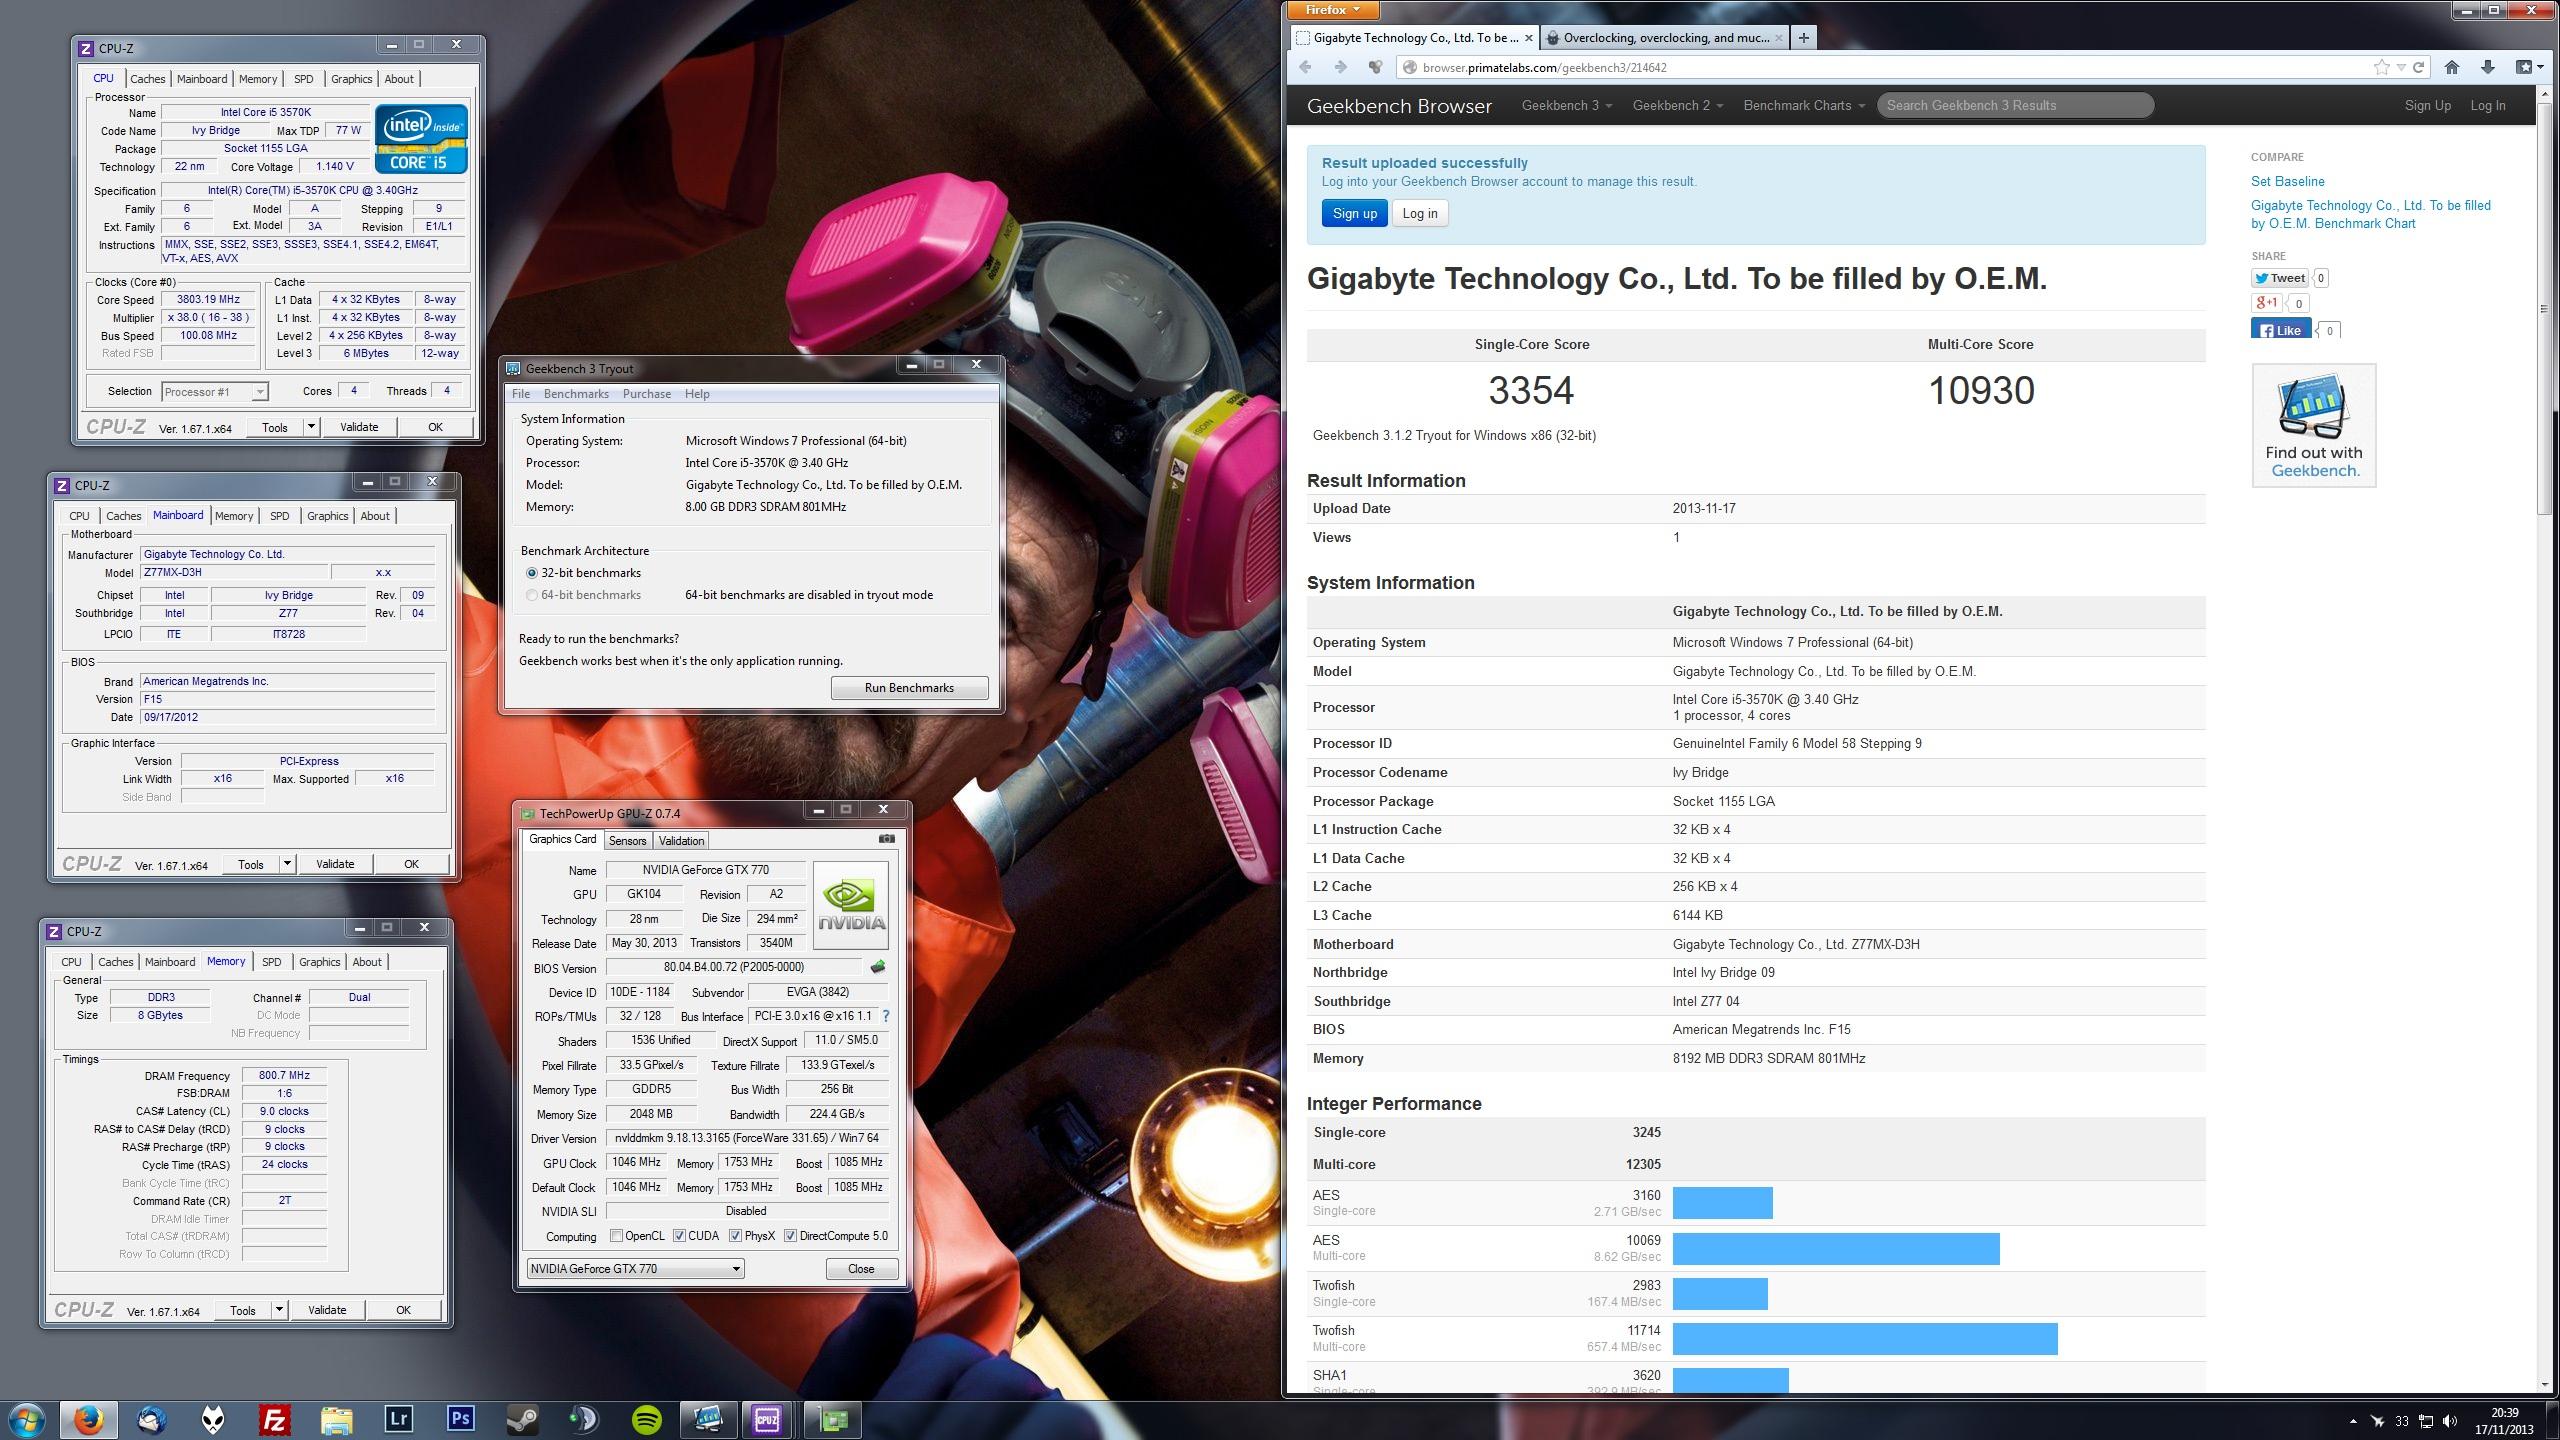Screen dimensions: 2560x1440
Task: Expand Tools arrow in CPU-Z Mainboard window
Action: [287, 864]
